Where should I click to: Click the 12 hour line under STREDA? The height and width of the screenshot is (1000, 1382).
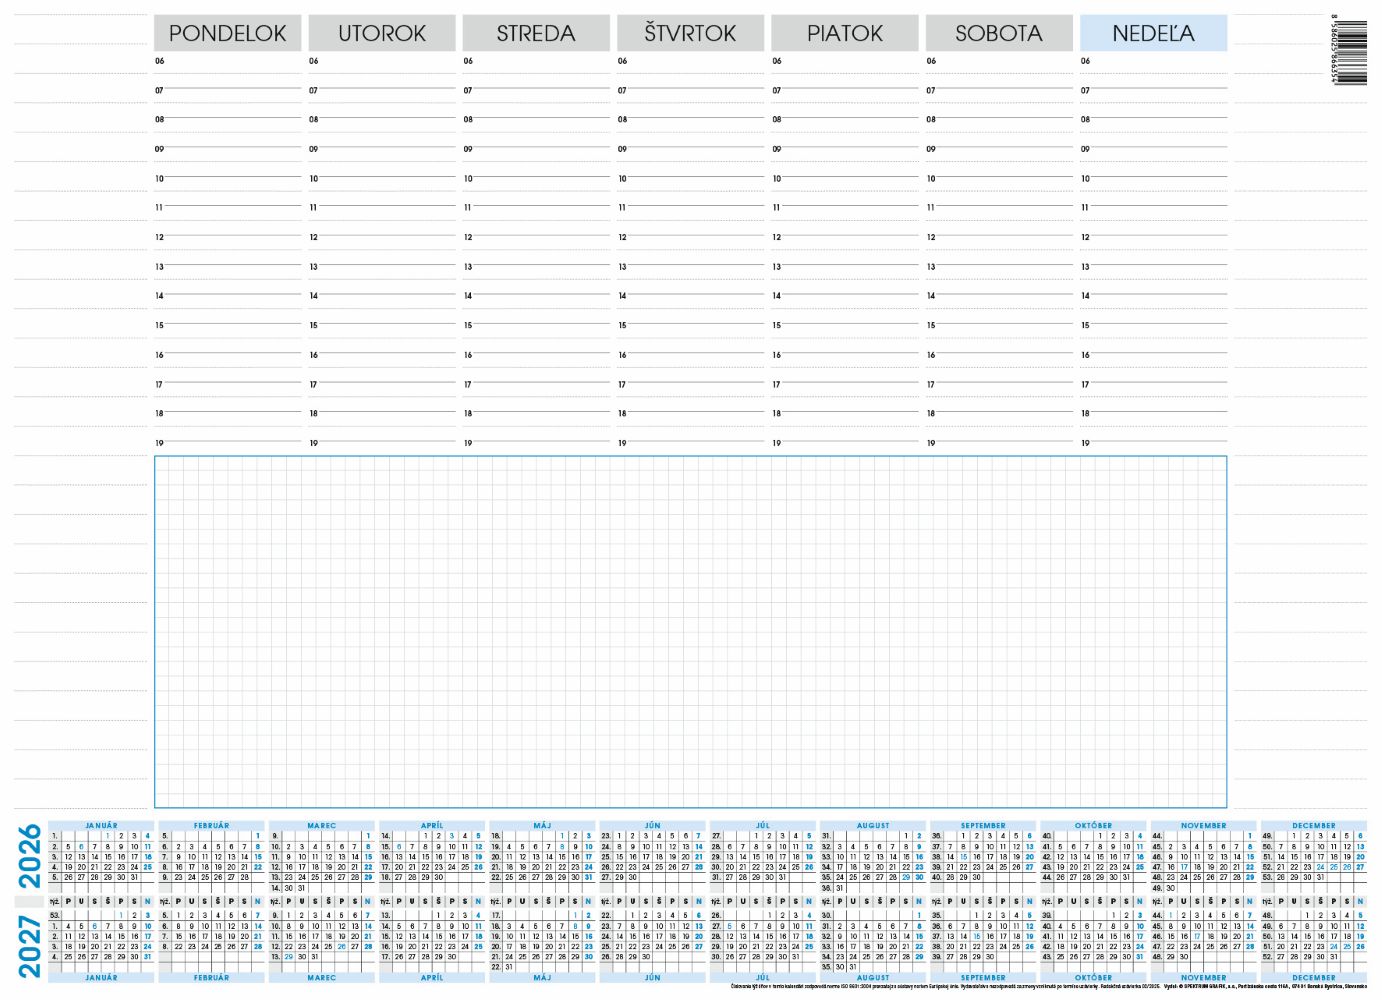[x=536, y=238]
